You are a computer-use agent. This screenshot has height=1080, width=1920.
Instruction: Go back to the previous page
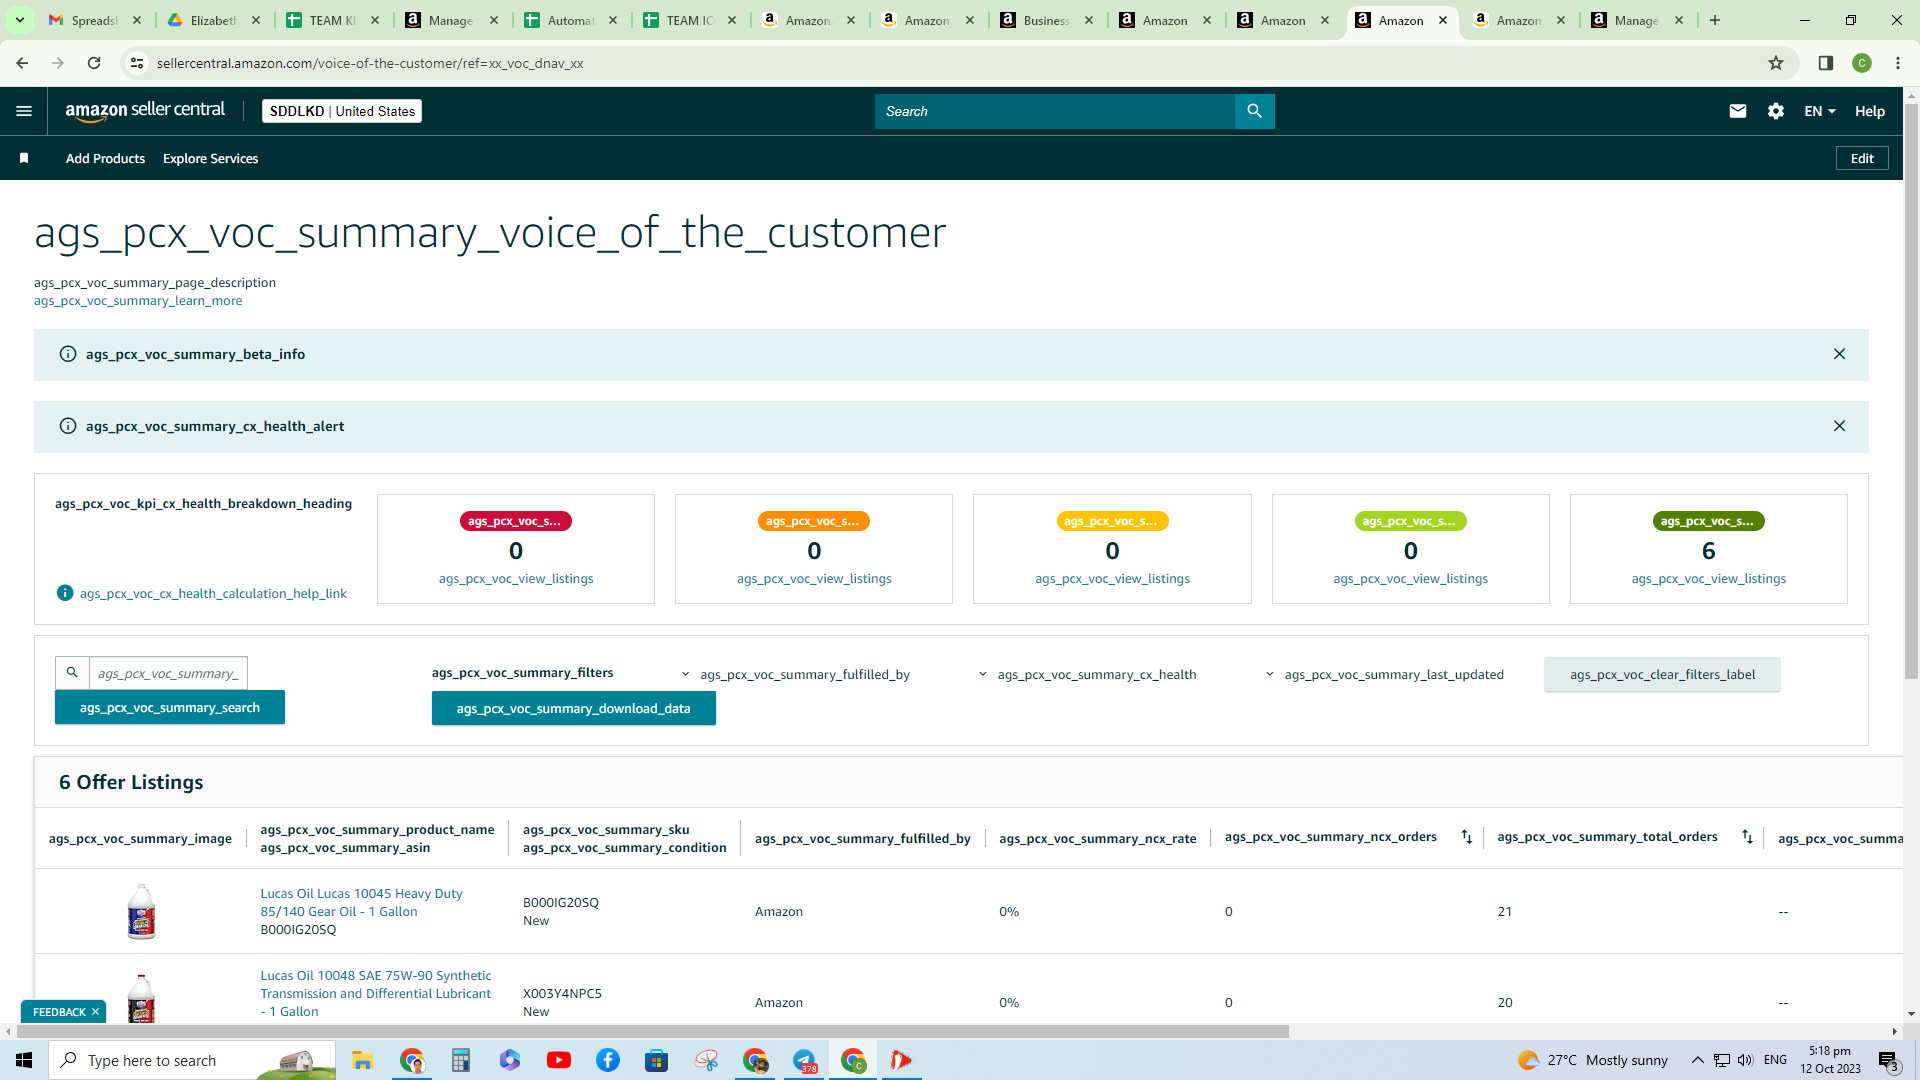[x=22, y=63]
